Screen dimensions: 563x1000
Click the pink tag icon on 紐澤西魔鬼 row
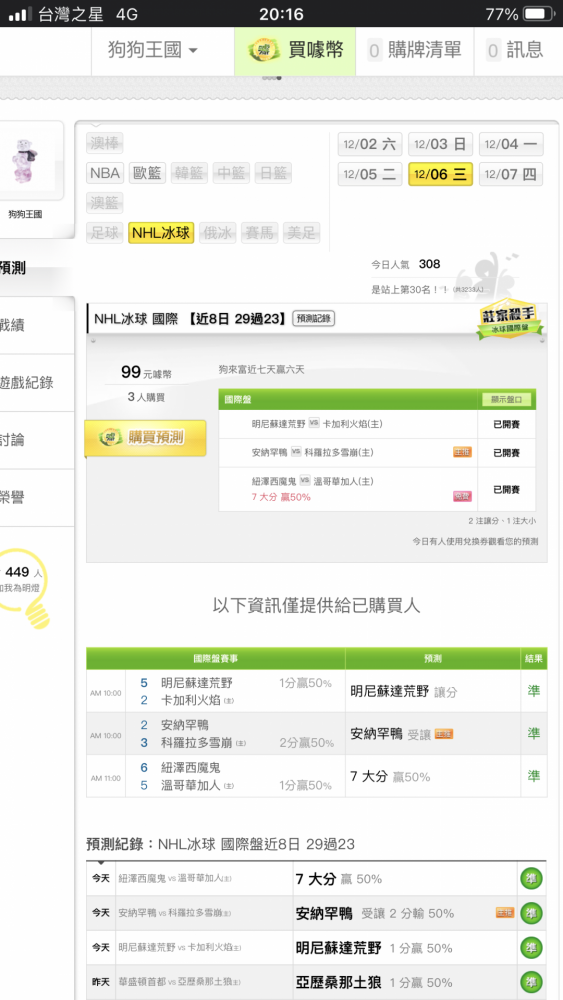(x=462, y=497)
